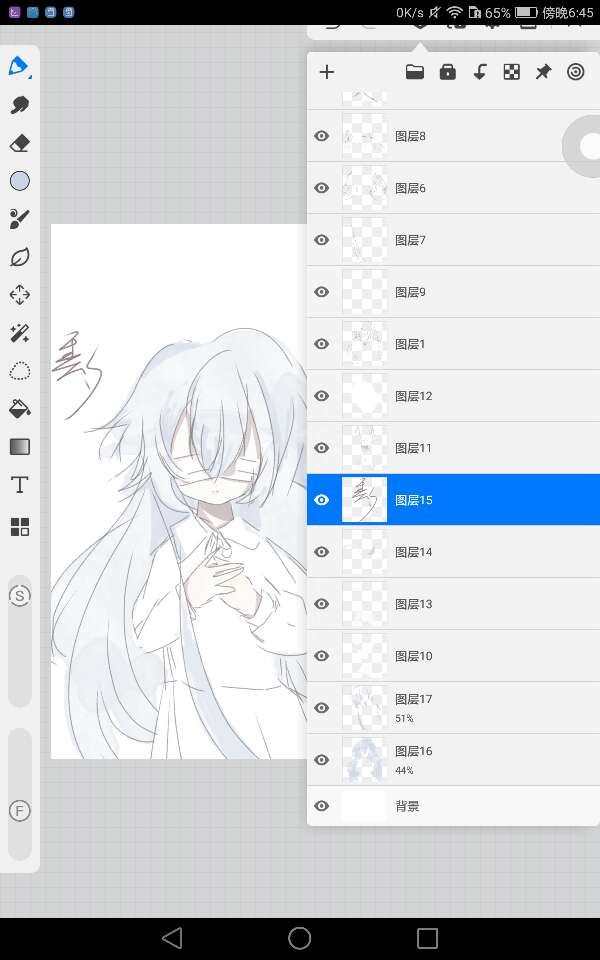Screen dimensions: 600x960
Task: Pick the magic wand tool
Action: [x=19, y=333]
